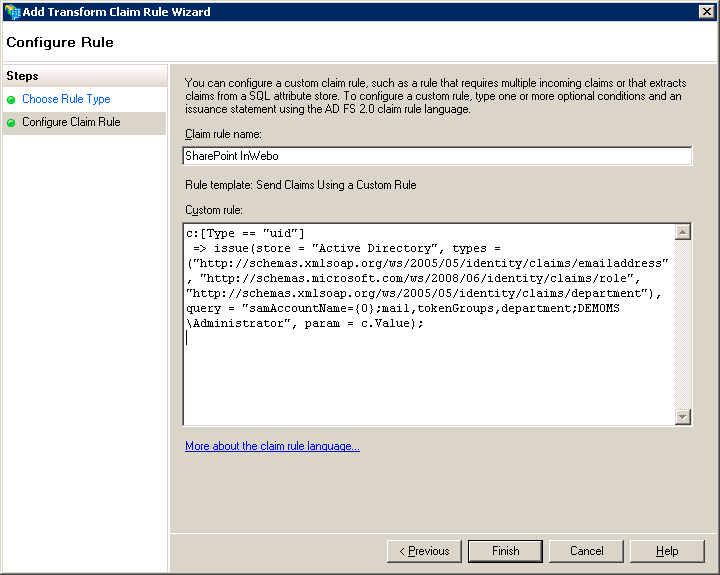Focus the Claim rule name field
The width and height of the screenshot is (720, 575).
437,156
